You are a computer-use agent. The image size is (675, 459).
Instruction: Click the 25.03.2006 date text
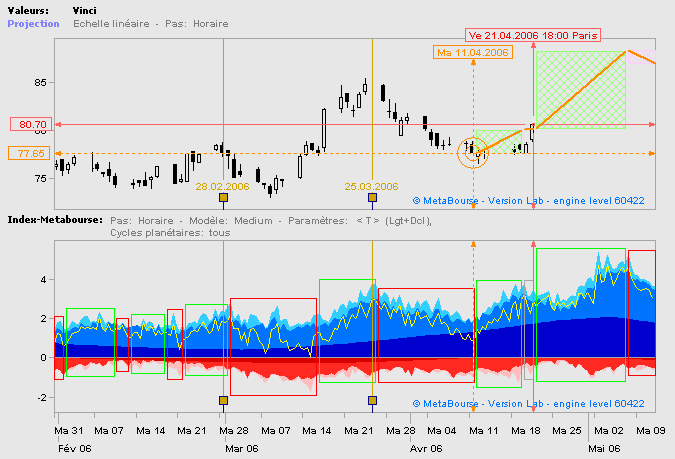371,186
